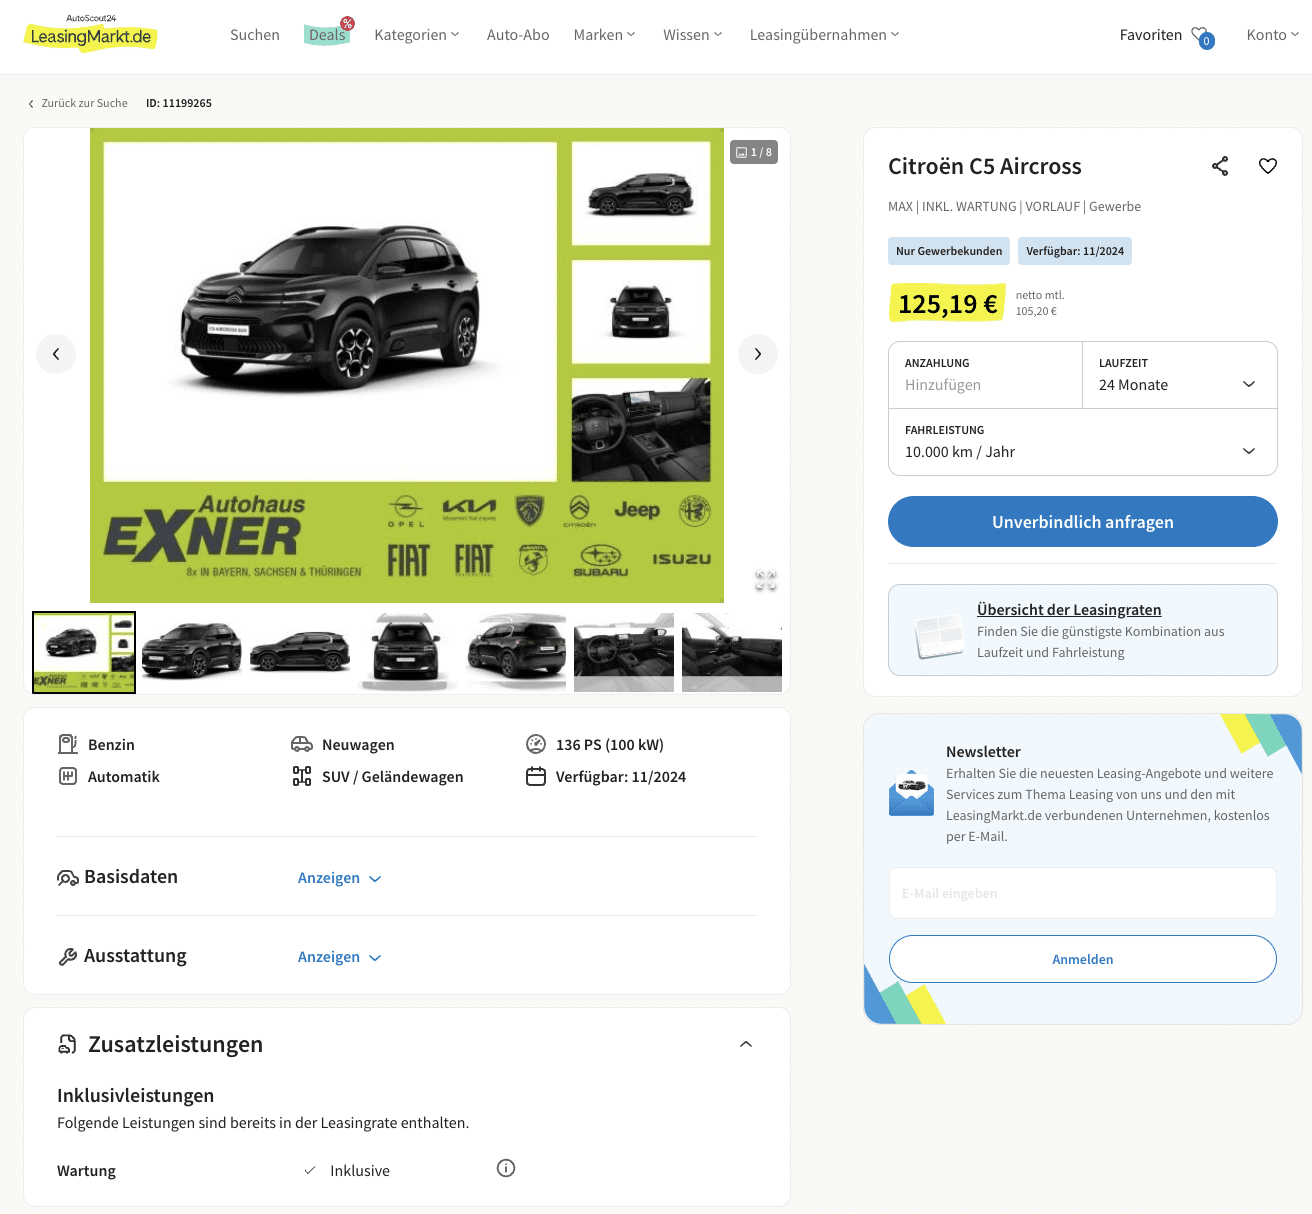Open the Kategorien dropdown menu
Screen dimensions: 1312x1214
417,35
